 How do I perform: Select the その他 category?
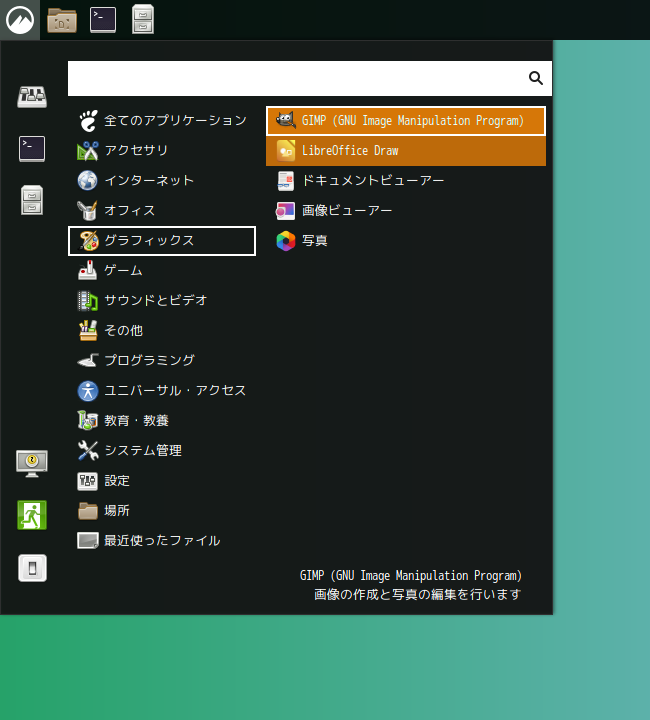[162, 331]
